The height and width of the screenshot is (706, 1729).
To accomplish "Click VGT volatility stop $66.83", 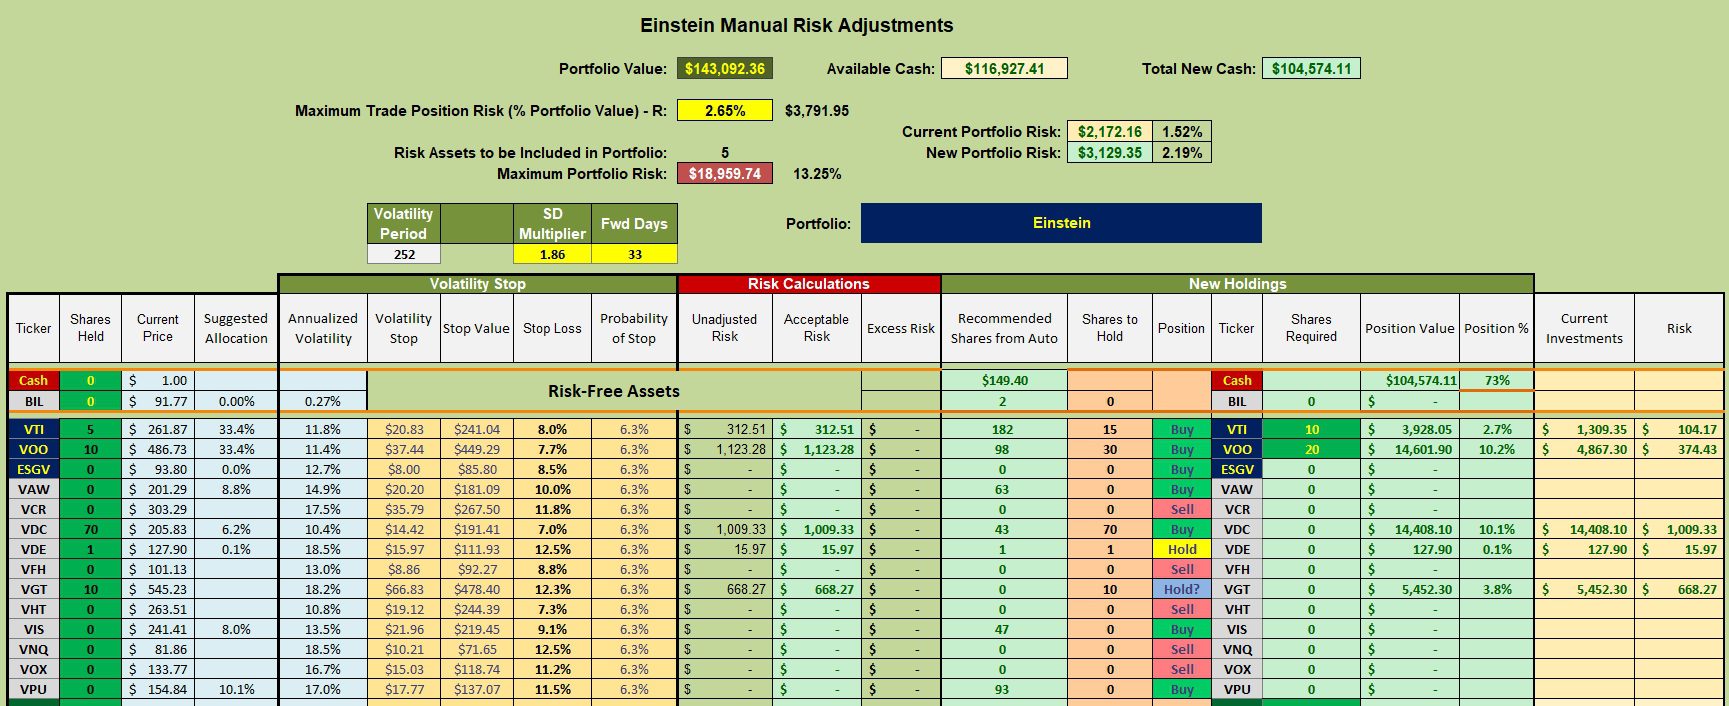I will [404, 589].
